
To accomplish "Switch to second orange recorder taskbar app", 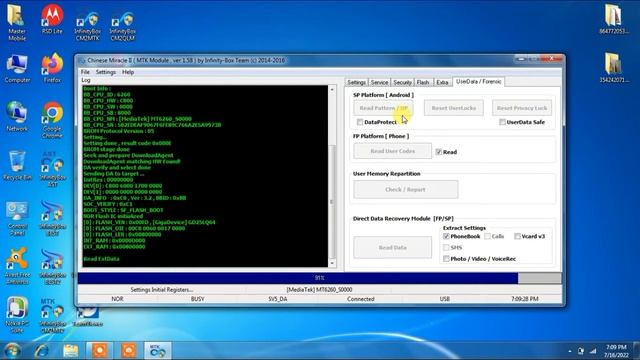I will (129, 351).
